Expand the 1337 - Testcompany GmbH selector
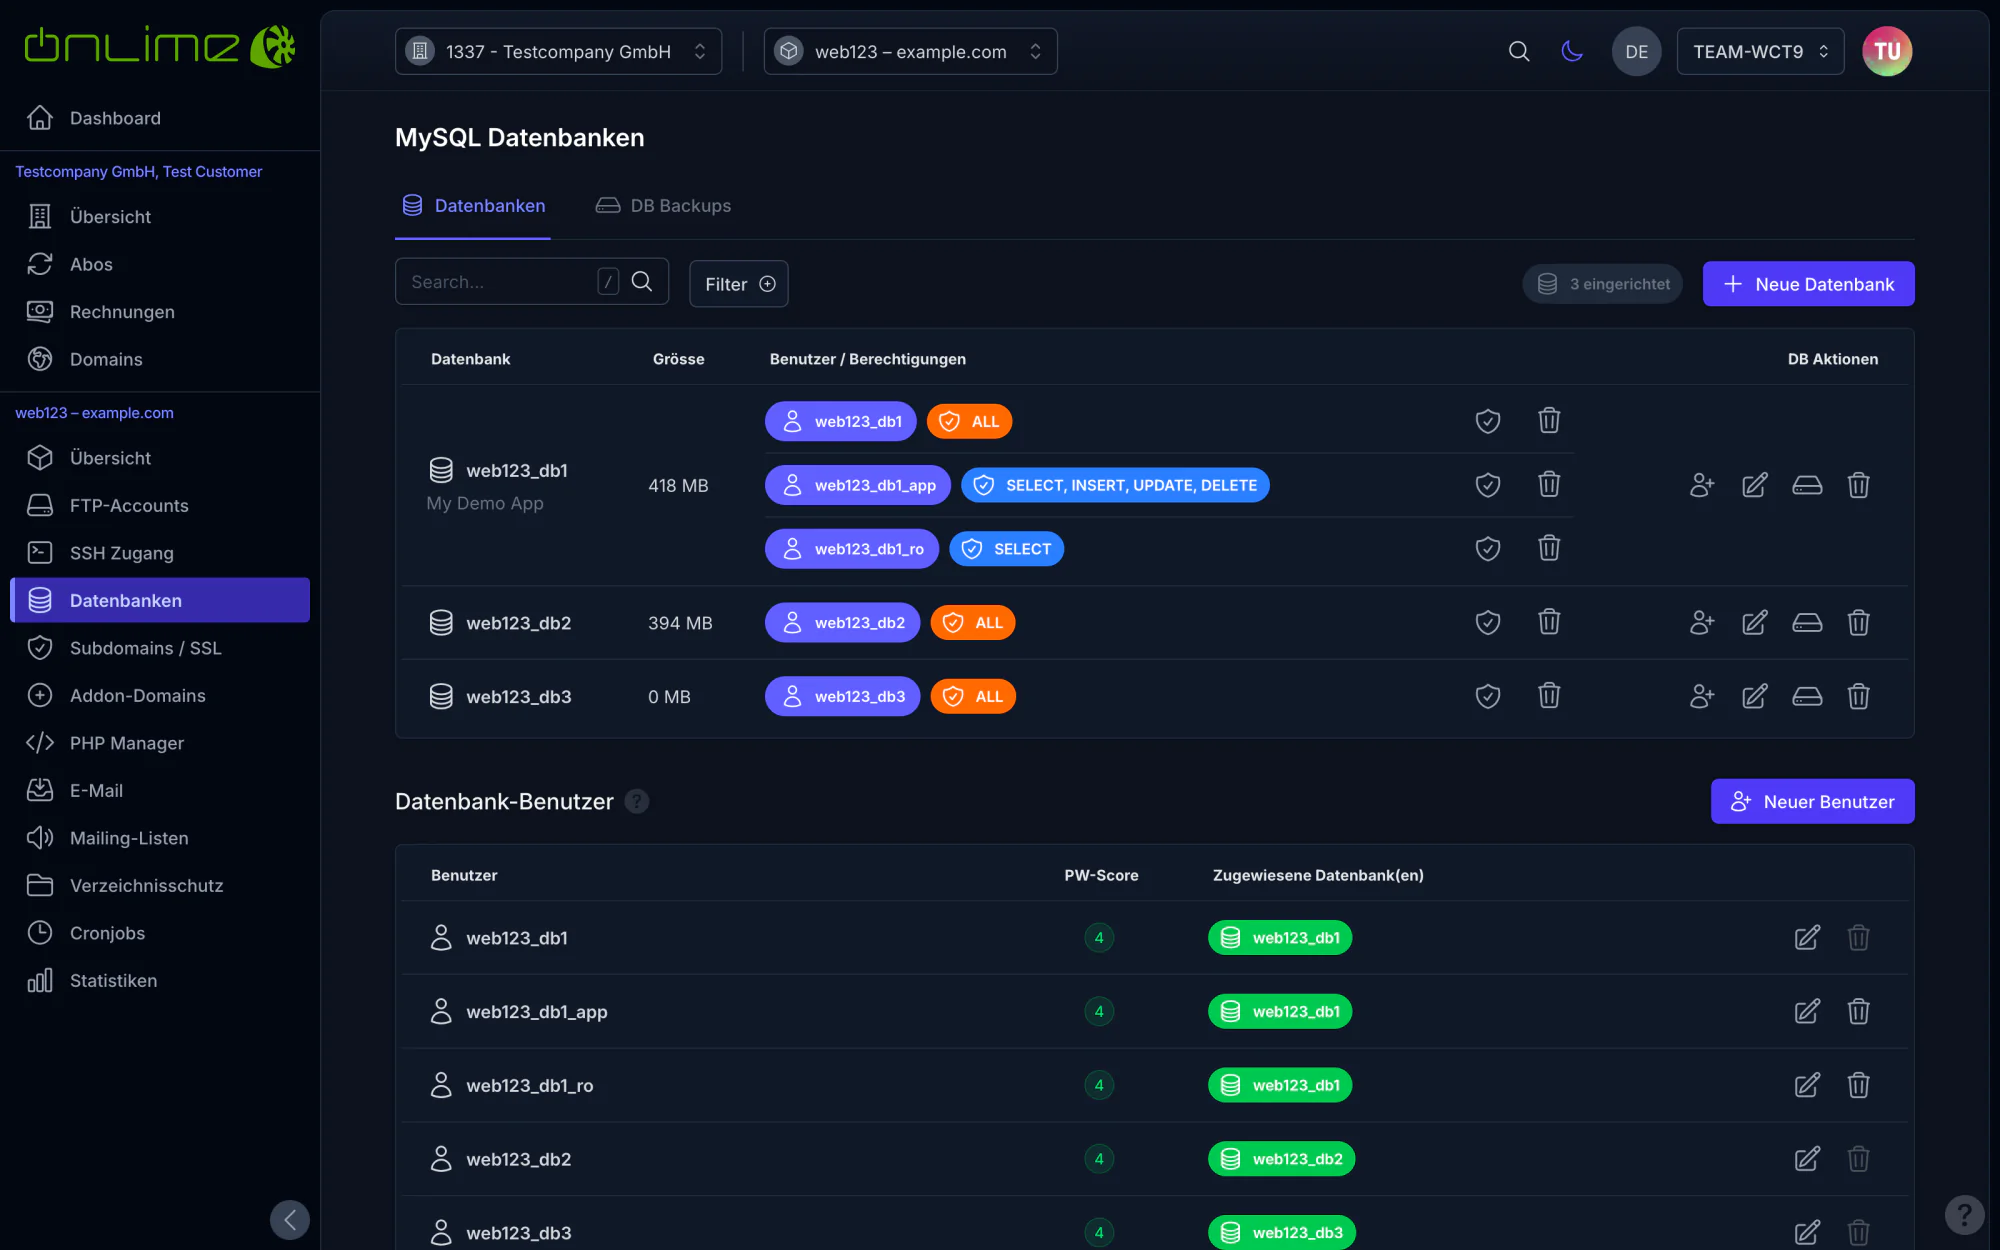2000x1250 pixels. tap(558, 51)
